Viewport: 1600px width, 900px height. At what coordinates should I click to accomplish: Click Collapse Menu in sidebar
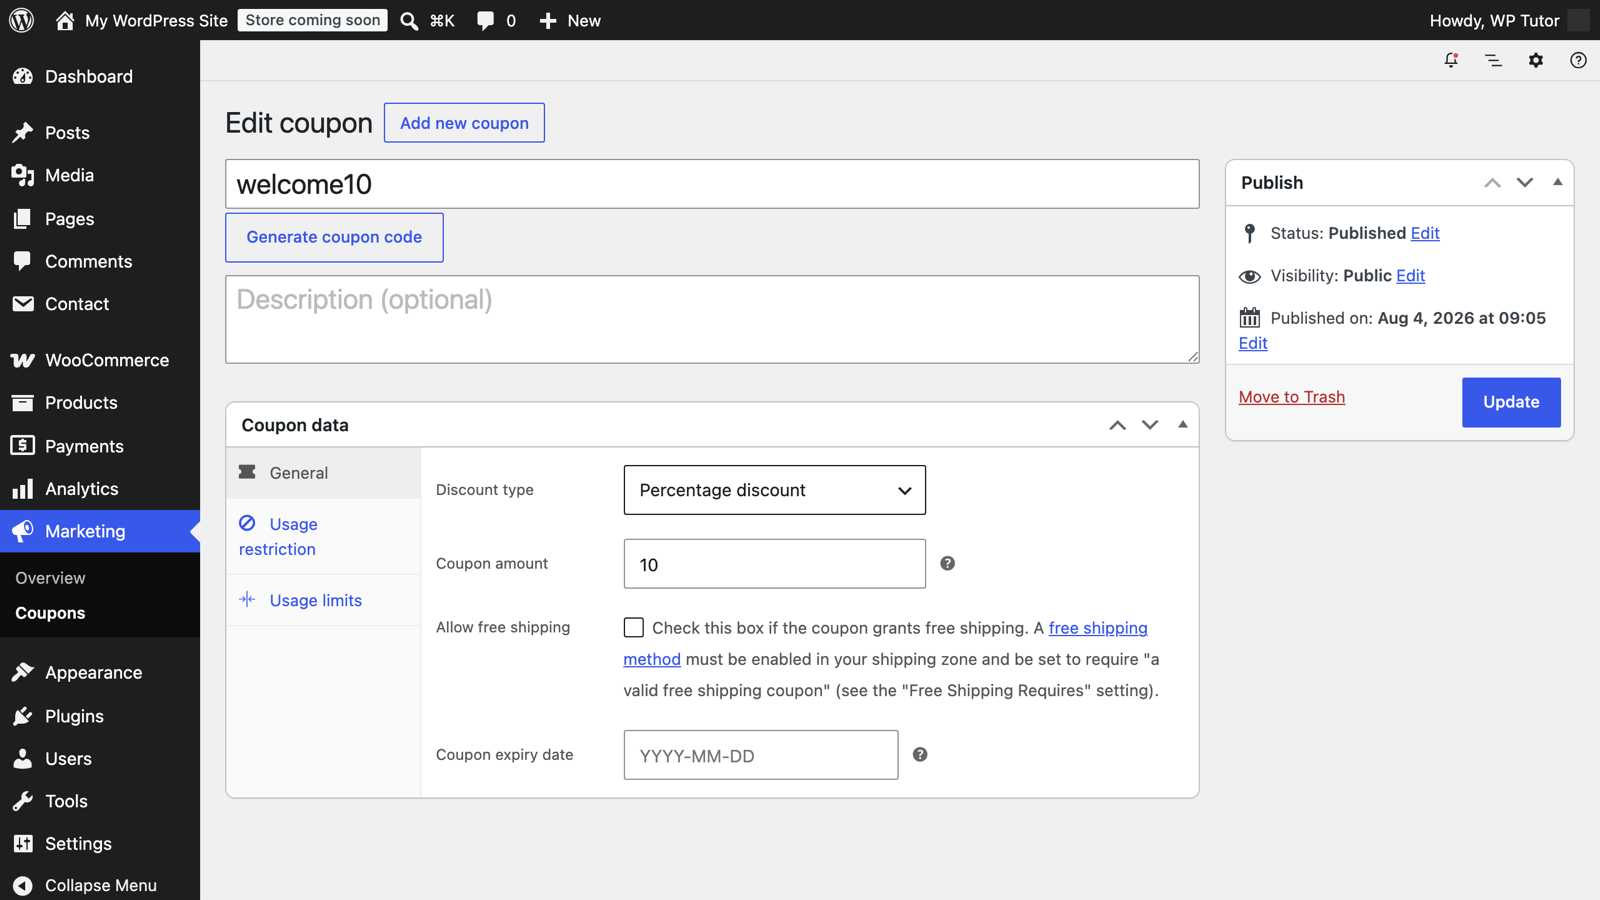[100, 885]
